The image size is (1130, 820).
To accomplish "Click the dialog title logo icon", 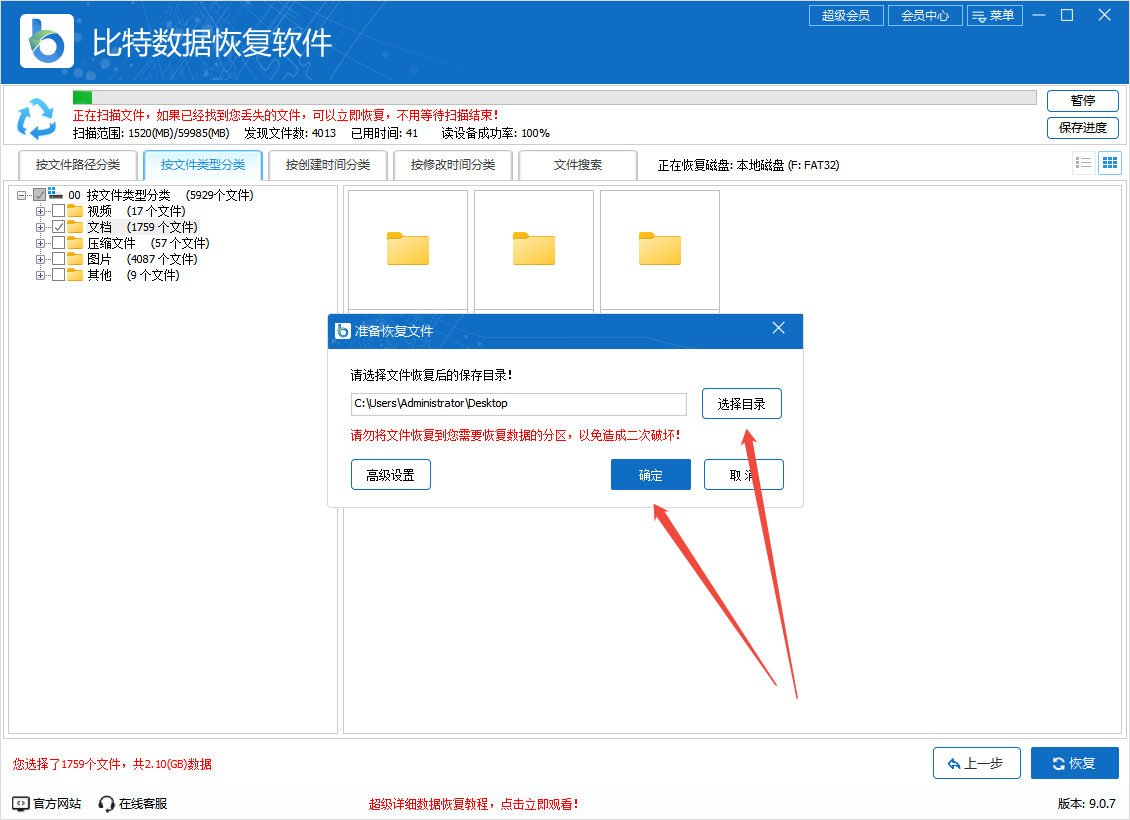I will [x=343, y=331].
